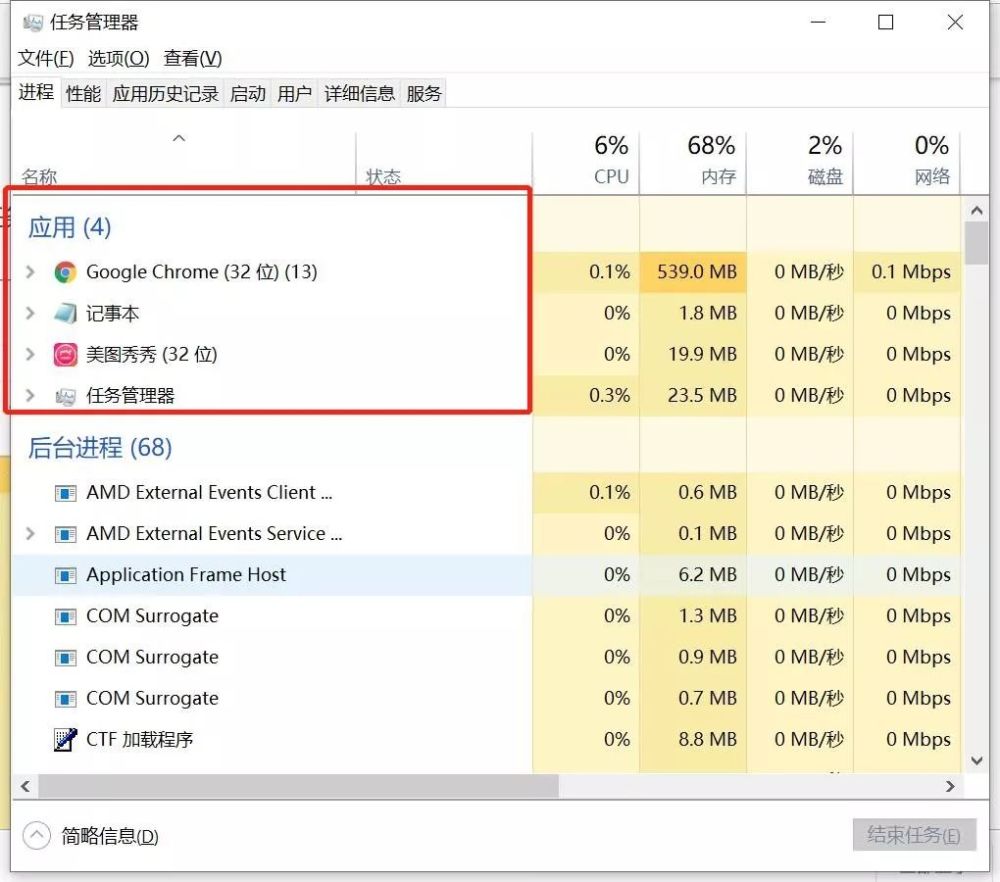Click icon of COM Surrogate using 1.3 MB
This screenshot has height=882, width=1000.
tap(65, 617)
